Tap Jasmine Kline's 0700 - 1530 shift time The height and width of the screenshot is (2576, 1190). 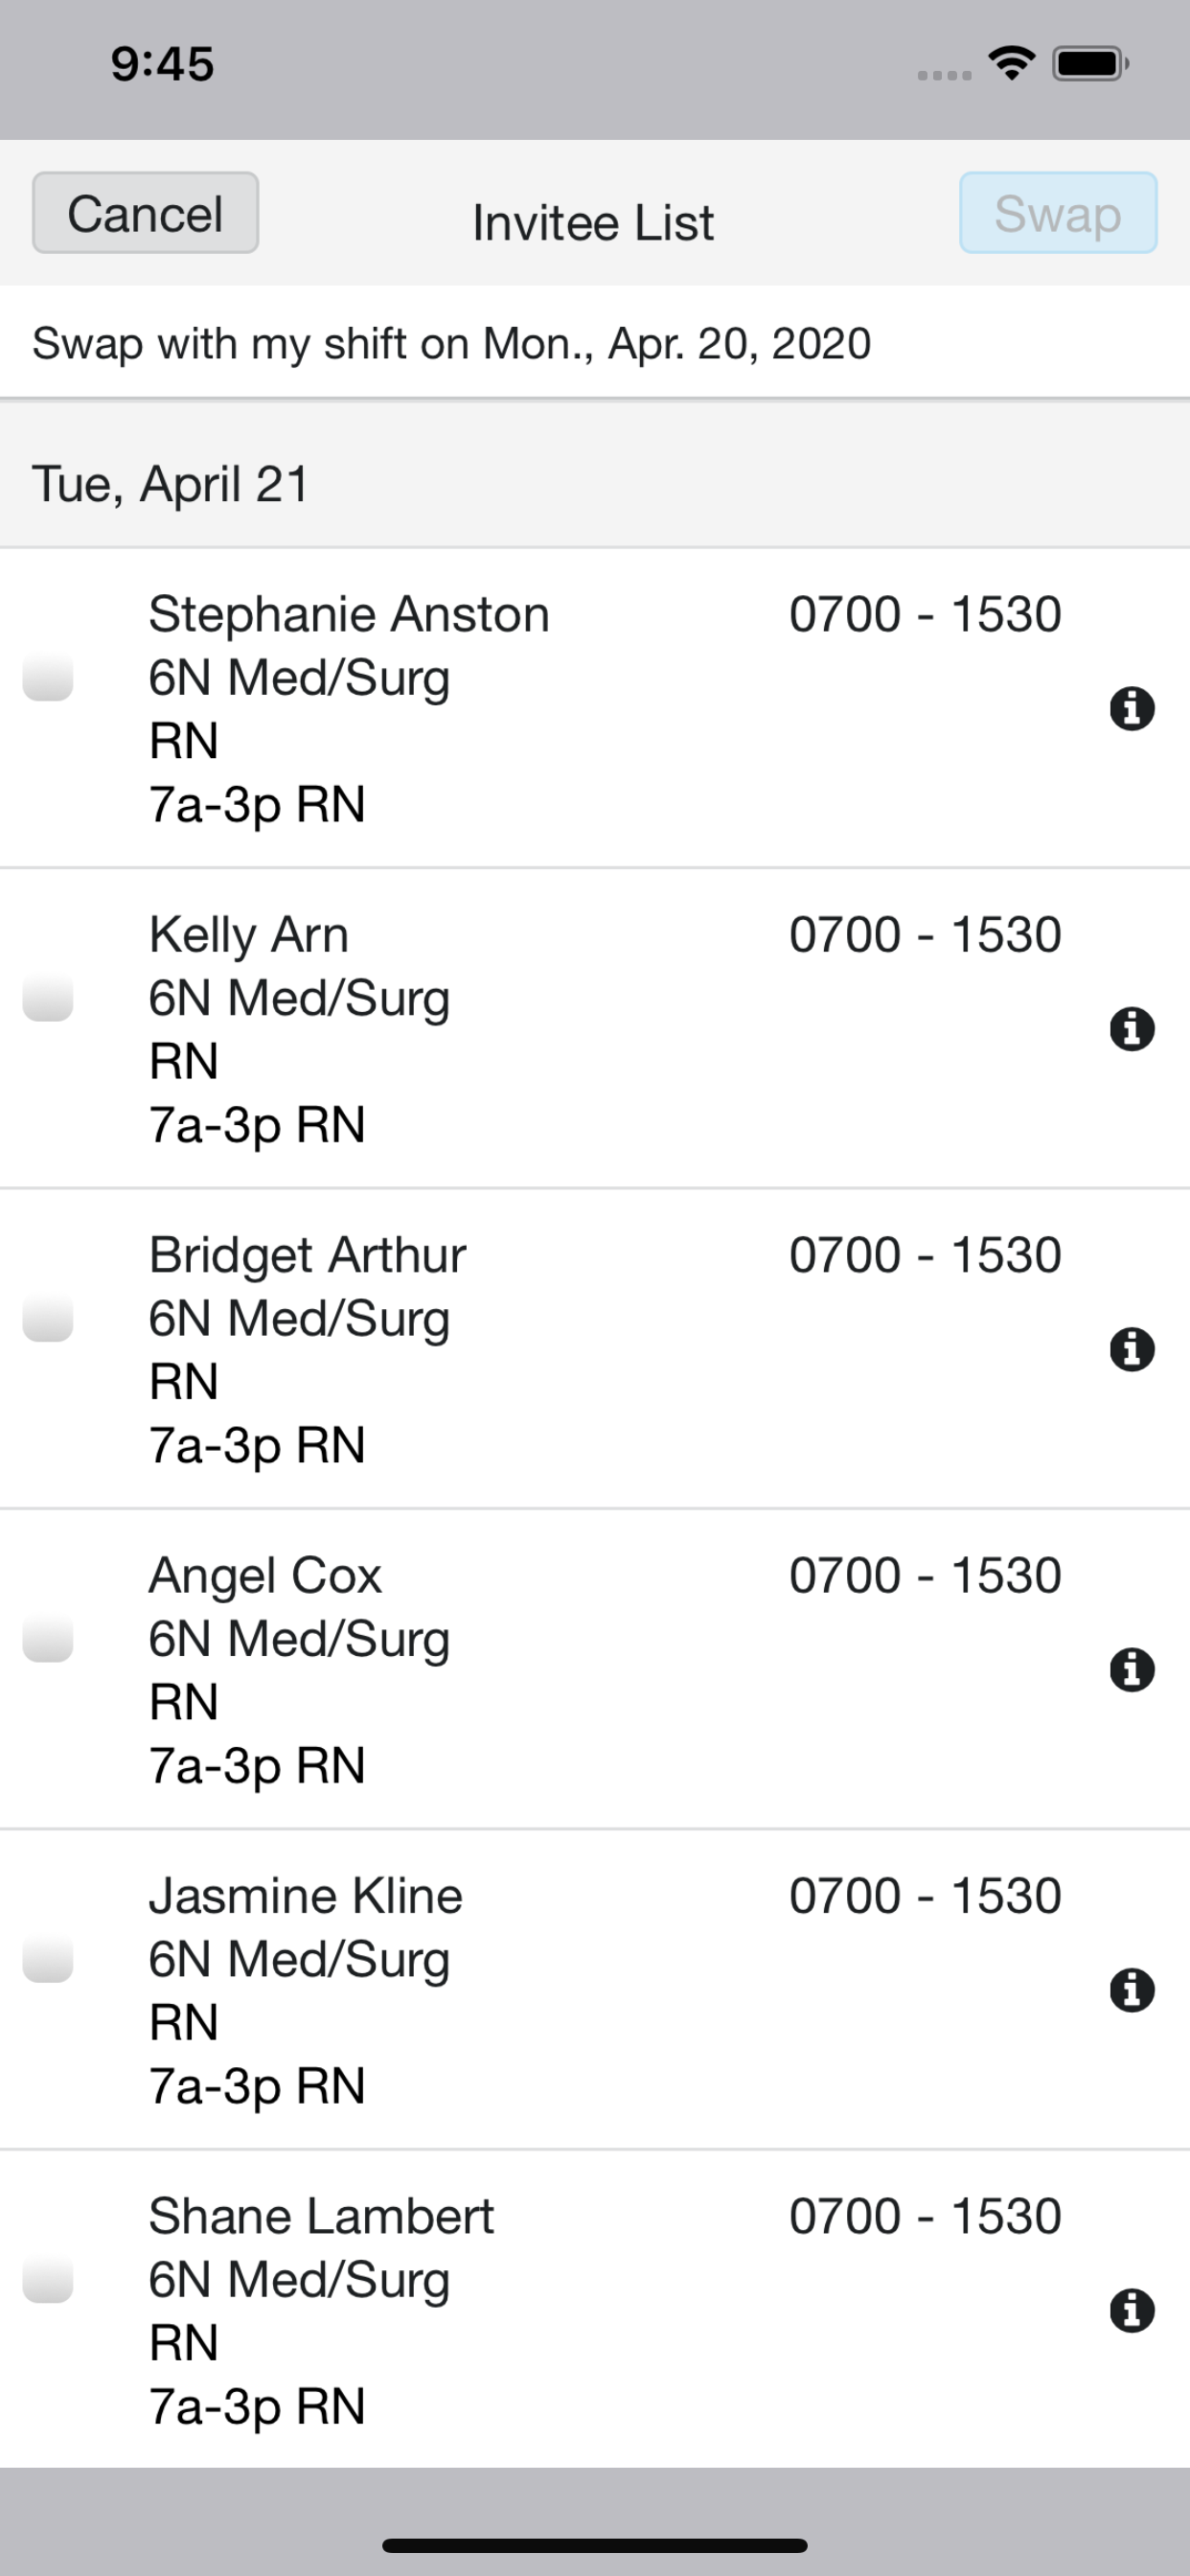pos(925,1896)
